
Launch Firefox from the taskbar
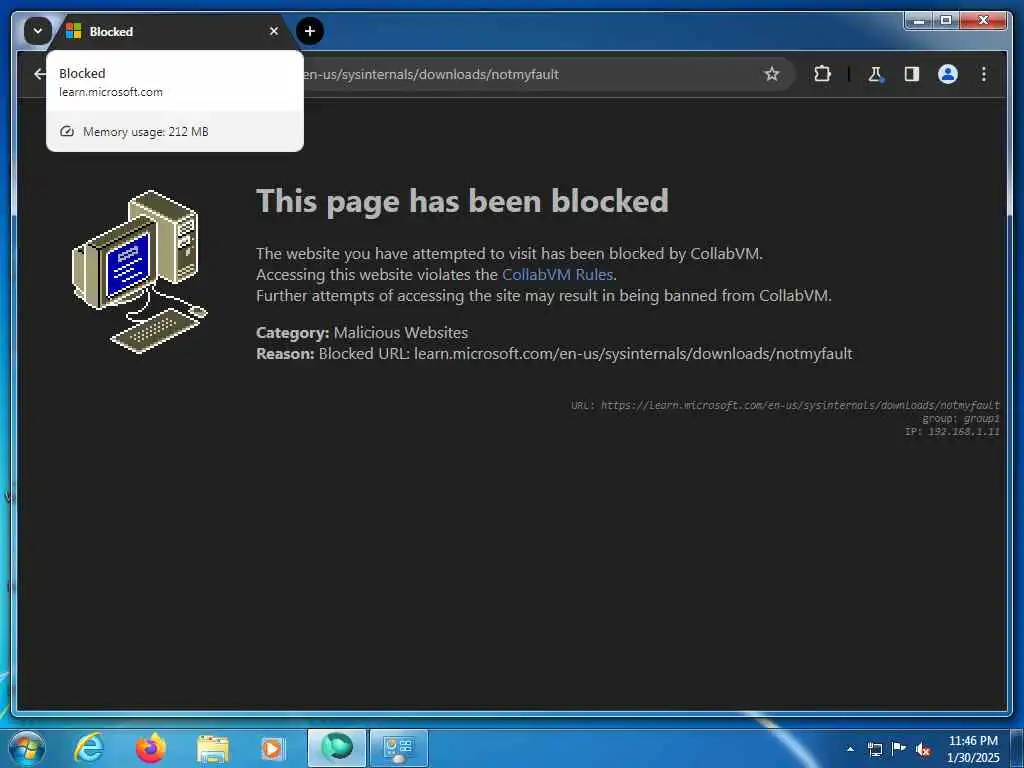(150, 748)
